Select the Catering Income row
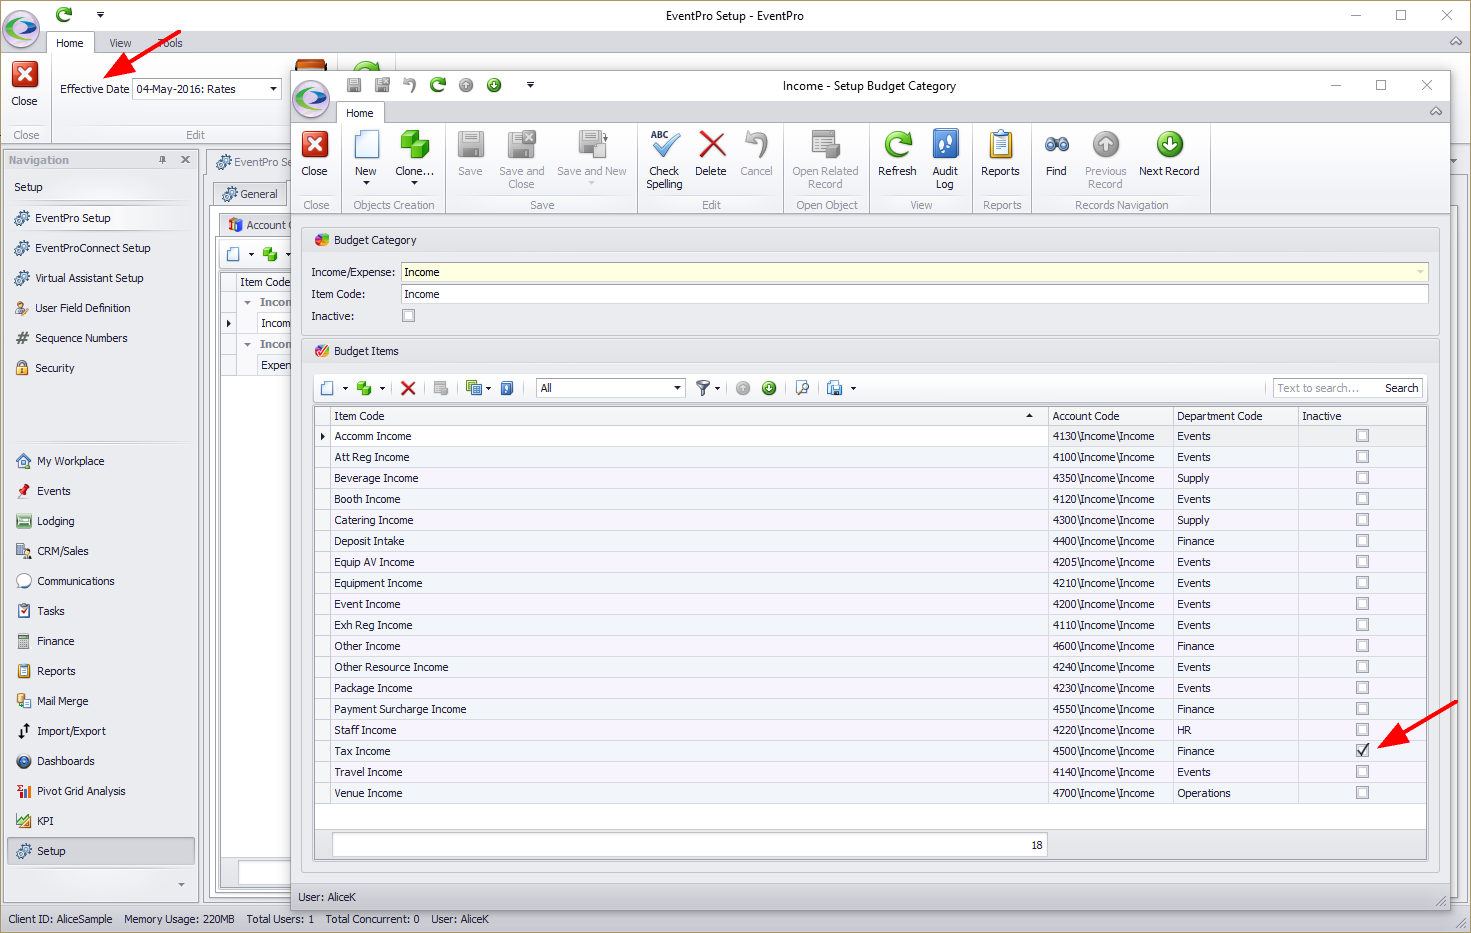 coord(870,520)
